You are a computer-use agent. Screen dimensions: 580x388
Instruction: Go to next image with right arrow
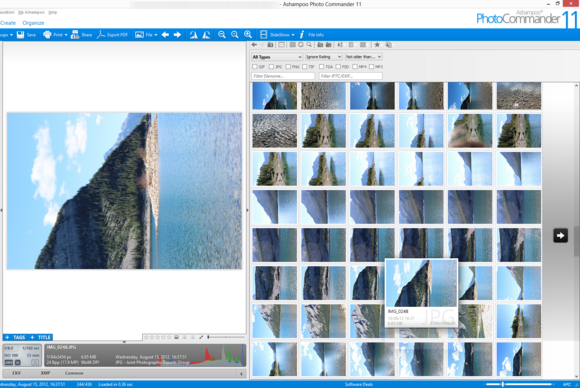tap(178, 35)
